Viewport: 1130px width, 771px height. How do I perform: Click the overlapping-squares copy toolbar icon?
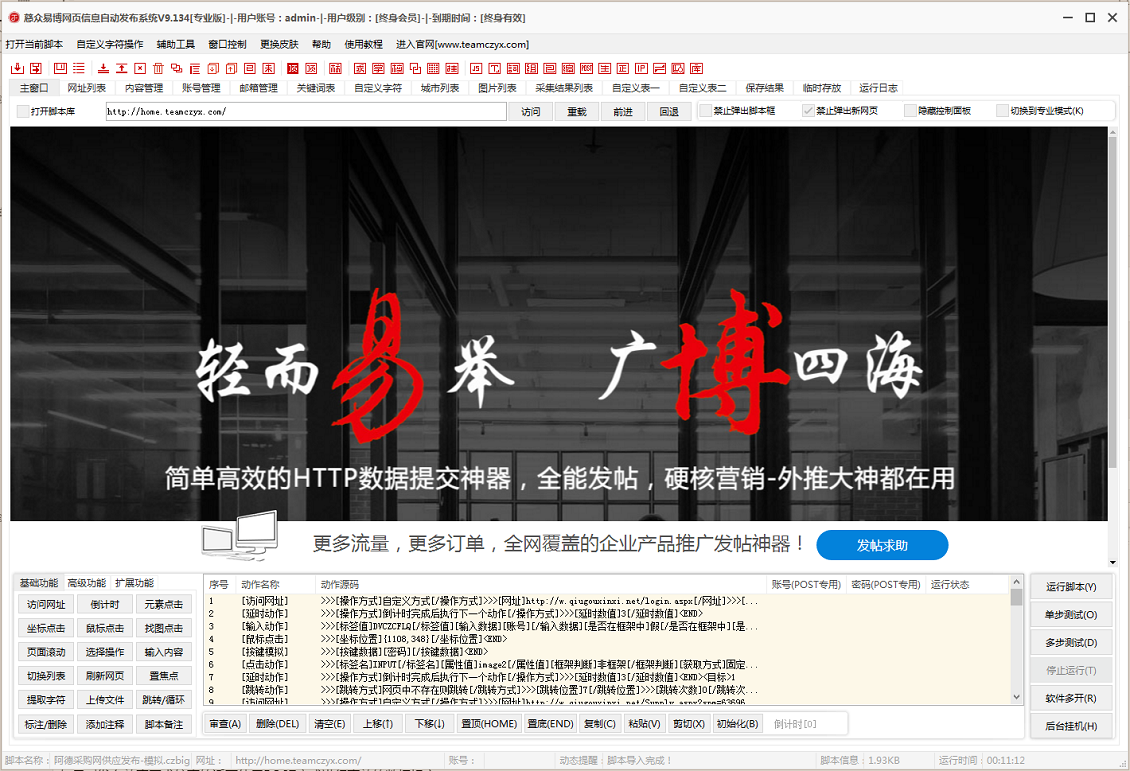[176, 68]
